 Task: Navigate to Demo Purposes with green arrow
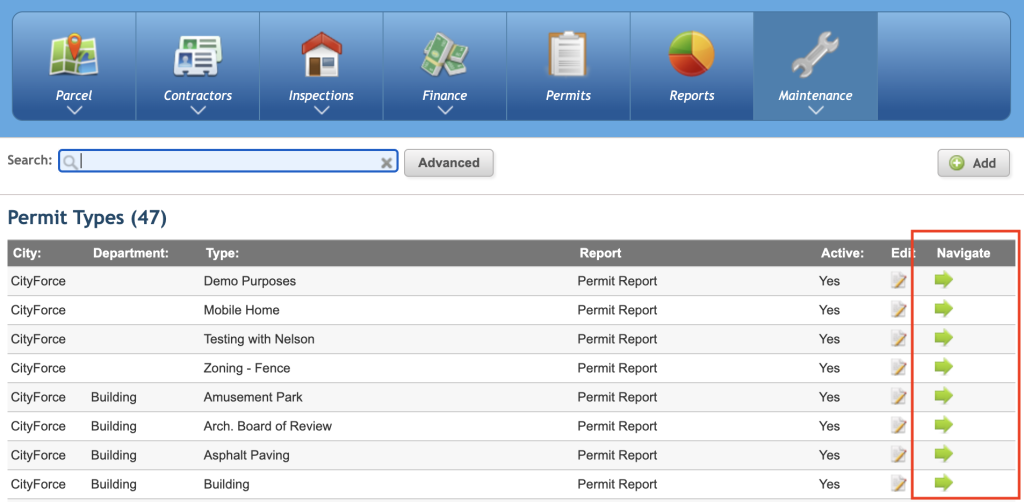point(944,280)
